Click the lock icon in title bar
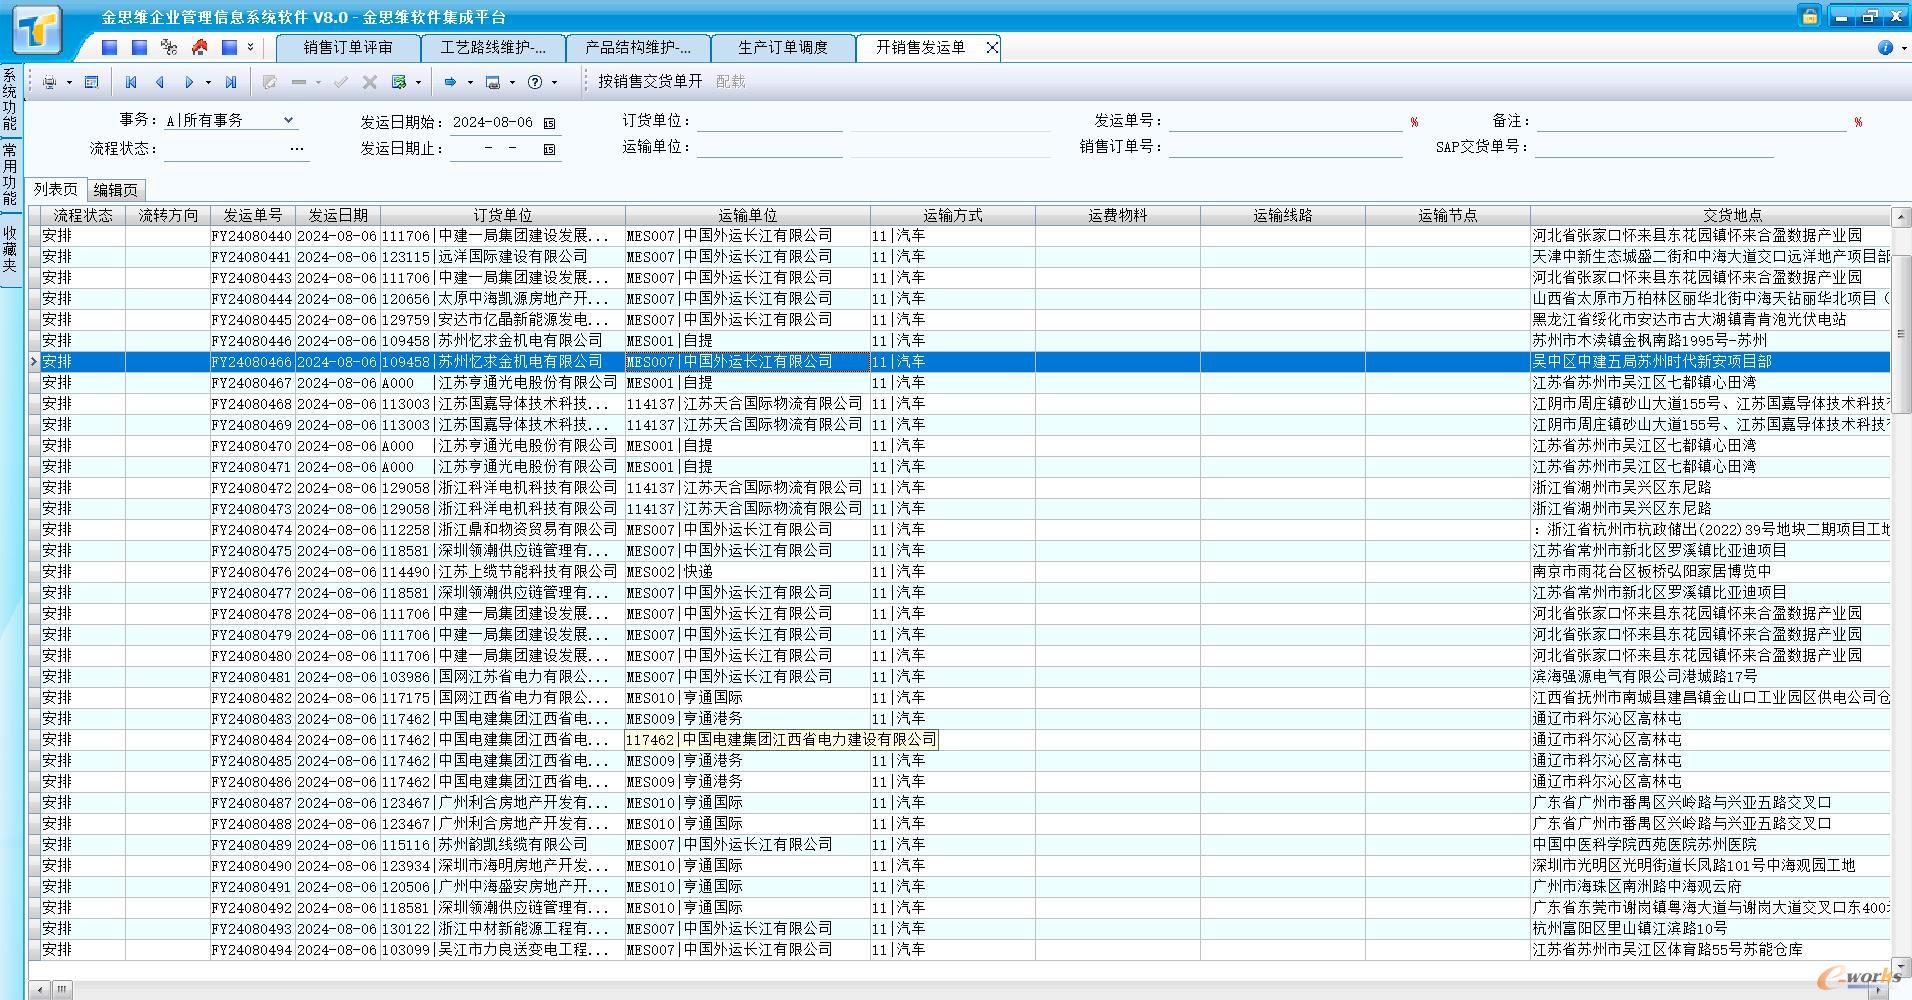The width and height of the screenshot is (1912, 1000). 1809,16
